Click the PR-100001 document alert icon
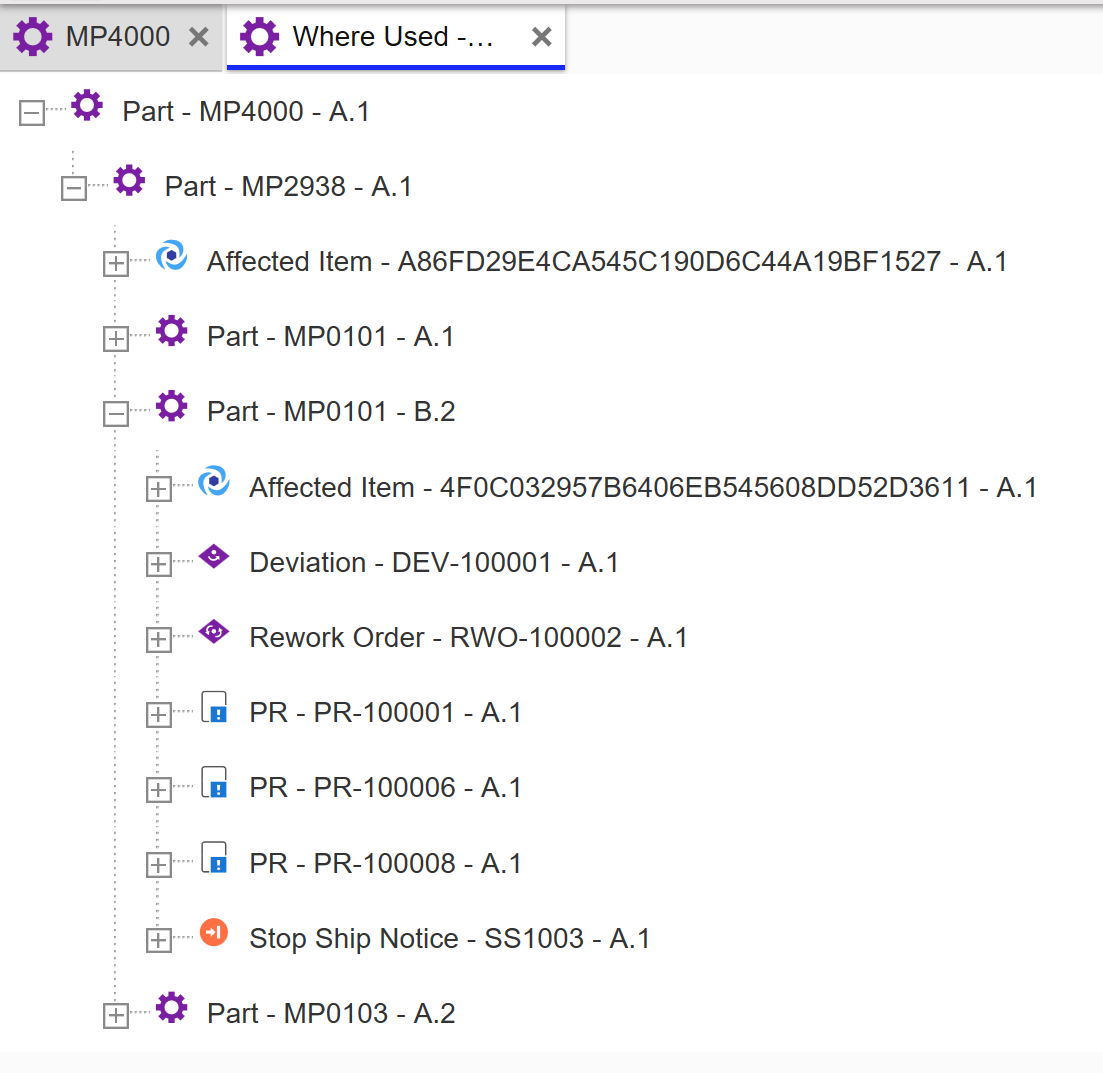 click(x=214, y=708)
